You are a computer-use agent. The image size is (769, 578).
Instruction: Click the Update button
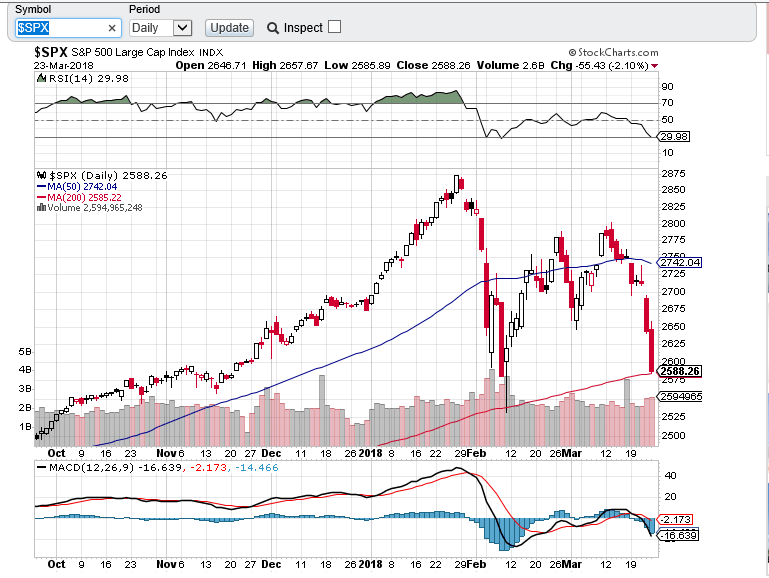[x=229, y=28]
